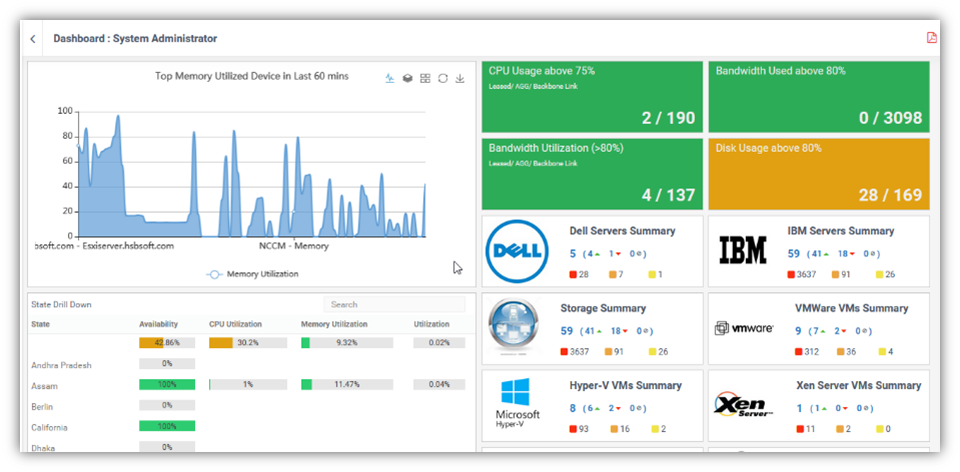This screenshot has height=472, width=960.
Task: Click in the State Drill Down search box
Action: 394,304
